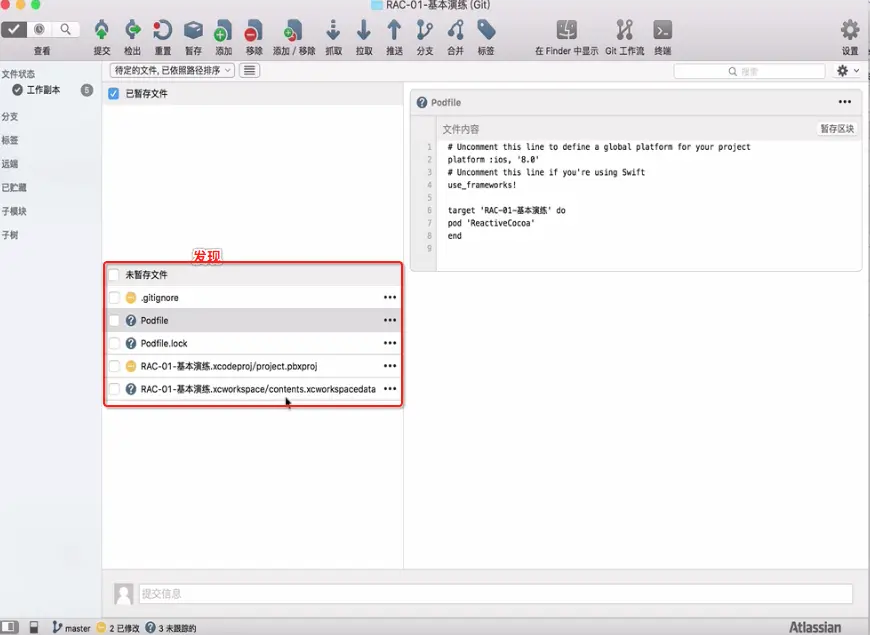Open the Subtrees (子树) sidebar section

point(9,235)
